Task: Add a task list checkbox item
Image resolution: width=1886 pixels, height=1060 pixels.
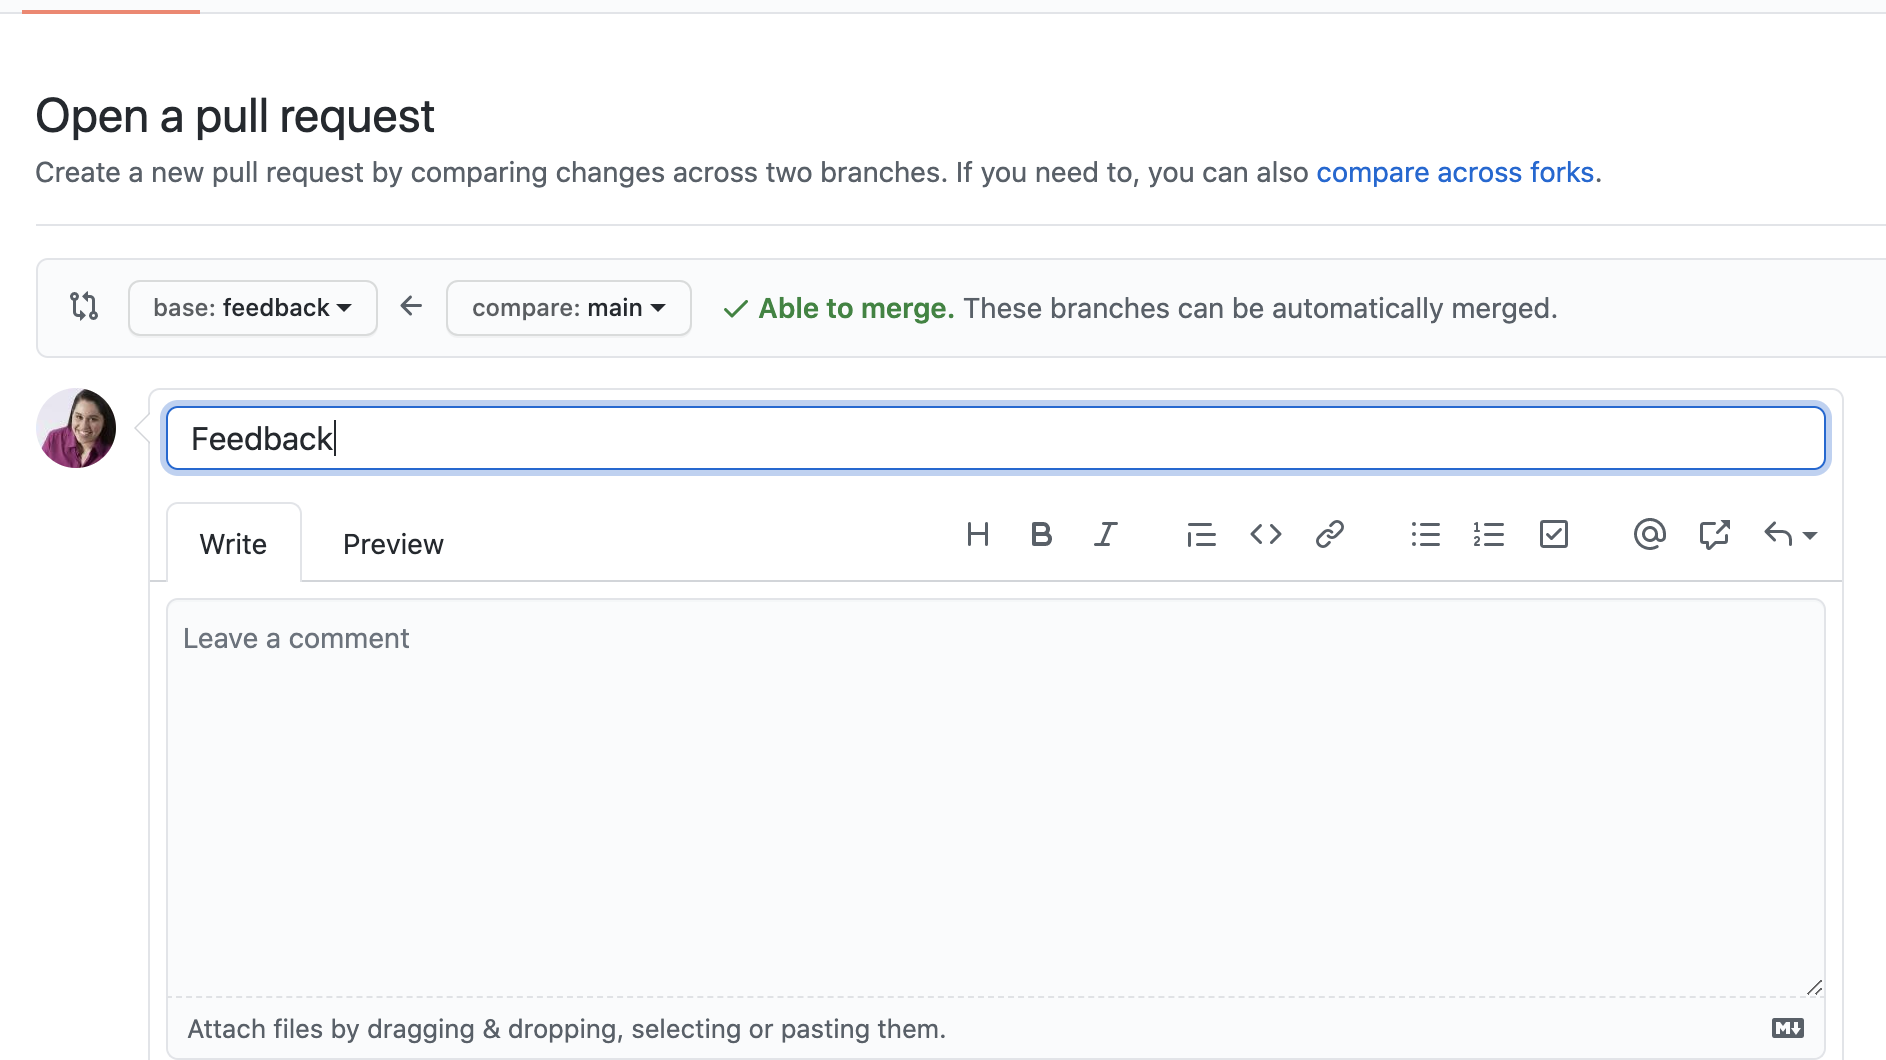Action: [x=1552, y=534]
